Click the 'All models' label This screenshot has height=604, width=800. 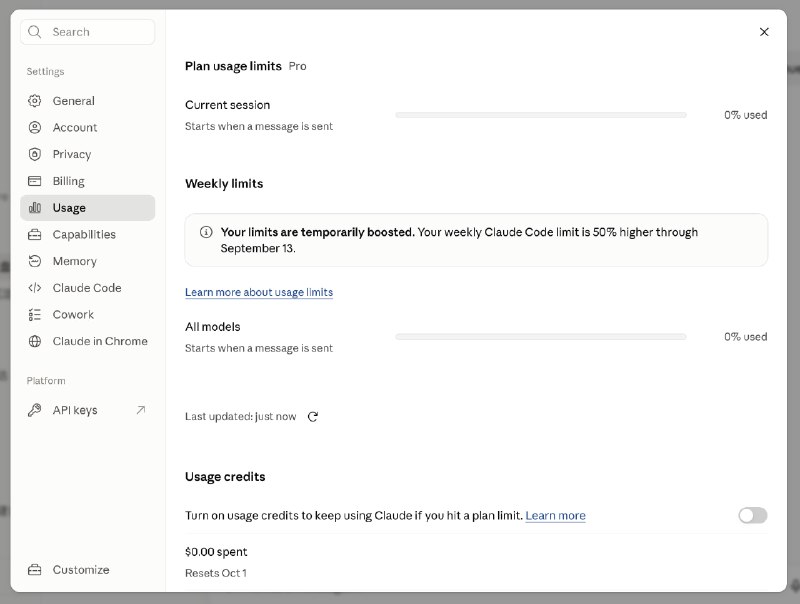click(x=212, y=326)
